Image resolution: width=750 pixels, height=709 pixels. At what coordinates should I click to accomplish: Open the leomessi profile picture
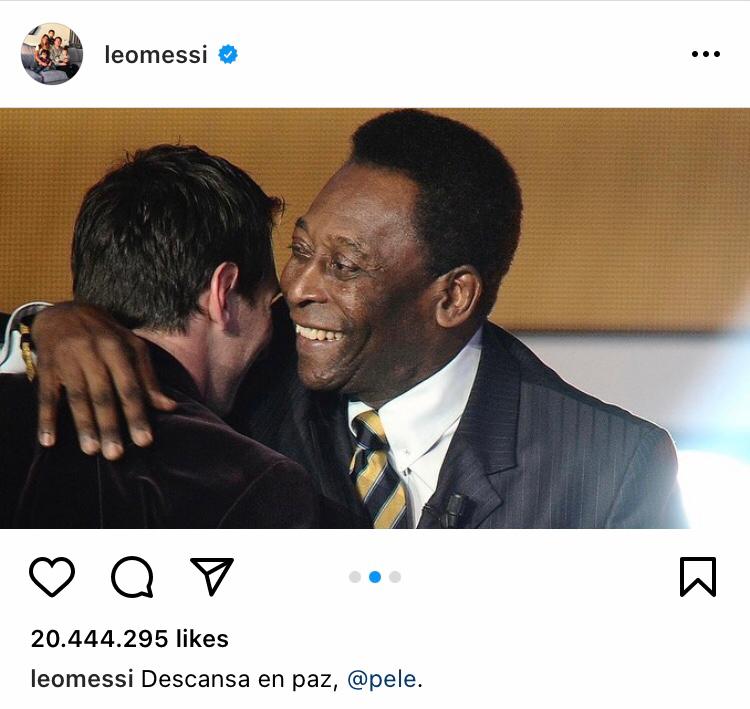51,54
